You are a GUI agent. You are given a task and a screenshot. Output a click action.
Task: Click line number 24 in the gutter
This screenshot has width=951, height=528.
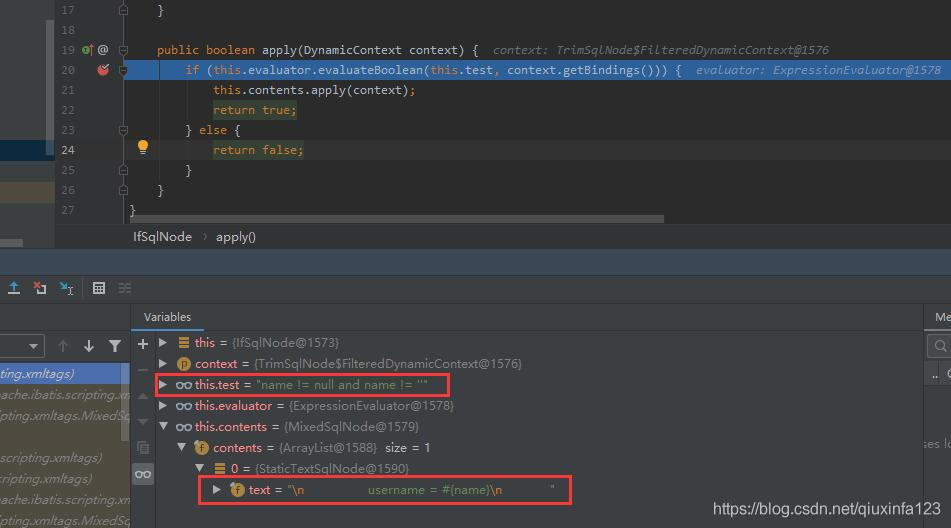(68, 150)
